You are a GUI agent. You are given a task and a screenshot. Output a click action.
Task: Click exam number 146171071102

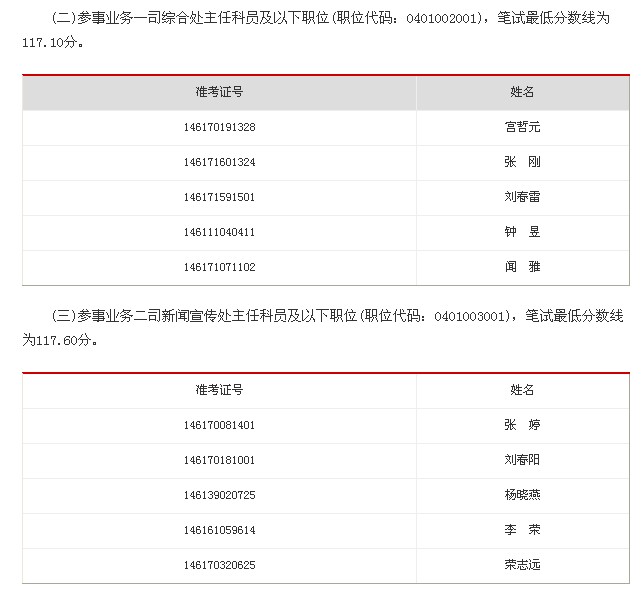[220, 267]
